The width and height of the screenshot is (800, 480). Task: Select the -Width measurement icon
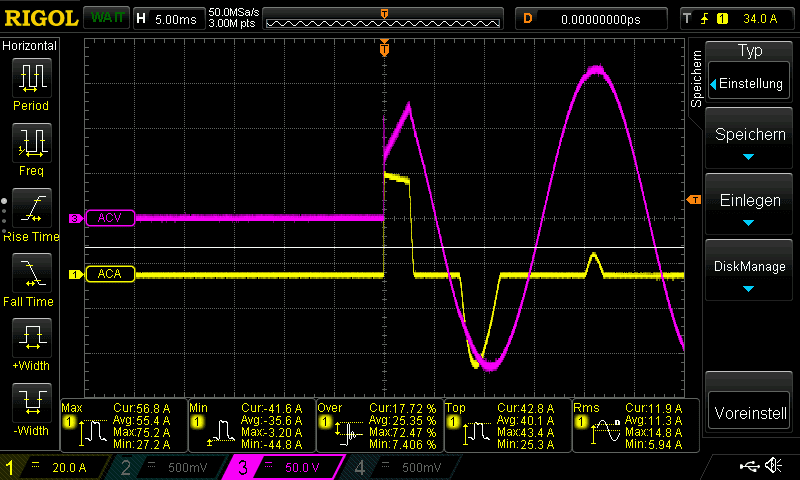pyautogui.click(x=32, y=402)
